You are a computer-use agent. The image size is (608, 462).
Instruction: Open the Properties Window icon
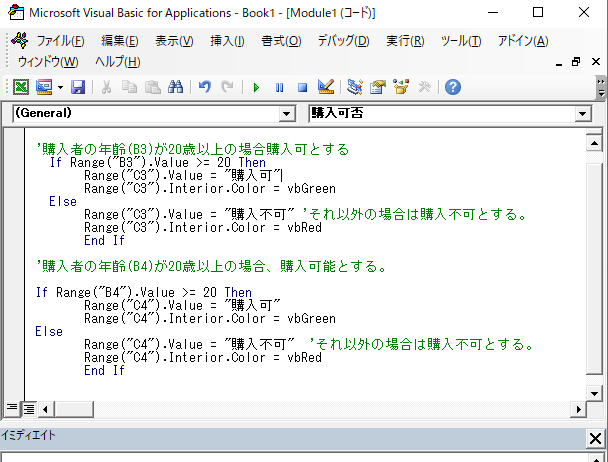pos(378,87)
